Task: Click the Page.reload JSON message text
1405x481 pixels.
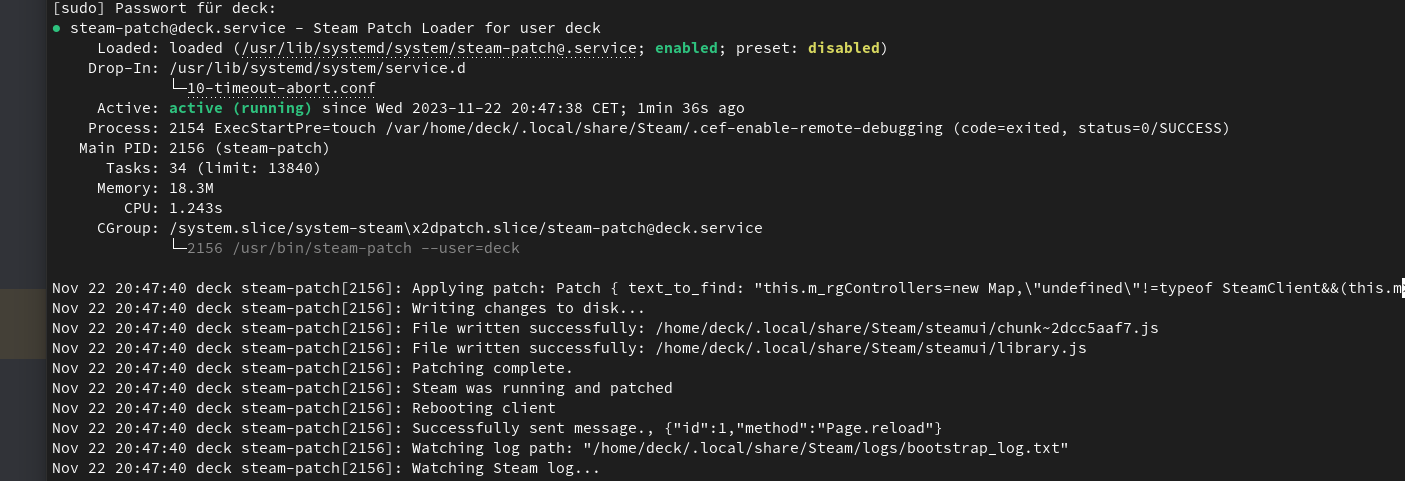Action: 799,428
